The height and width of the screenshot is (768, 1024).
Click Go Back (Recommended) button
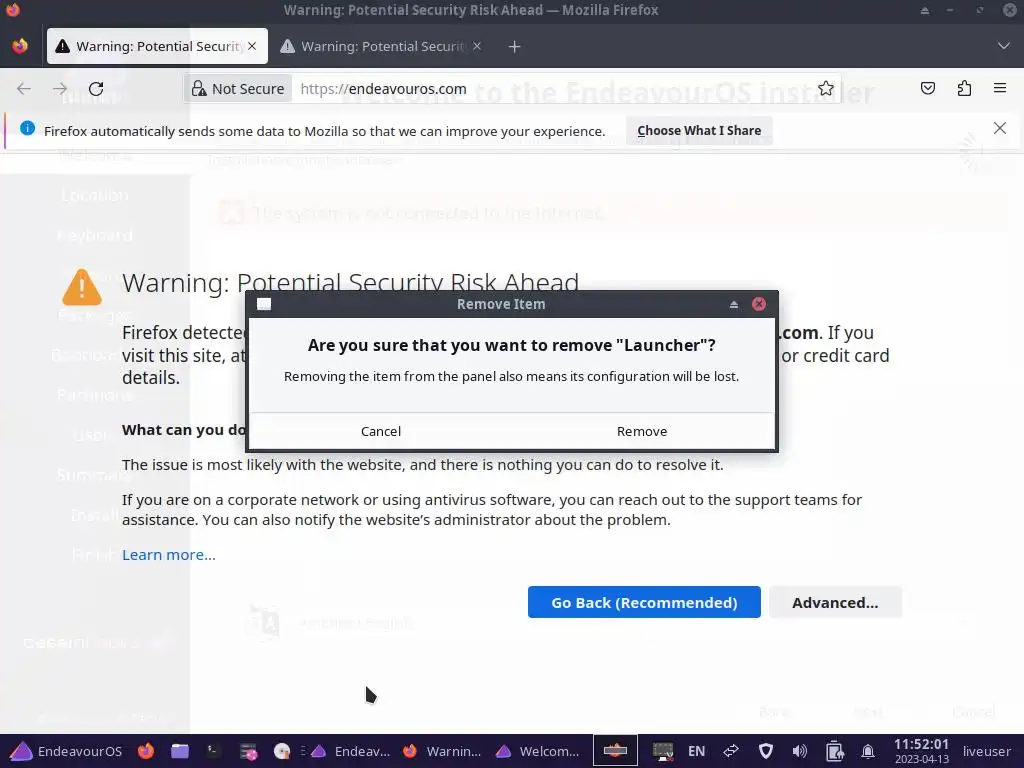(x=644, y=602)
